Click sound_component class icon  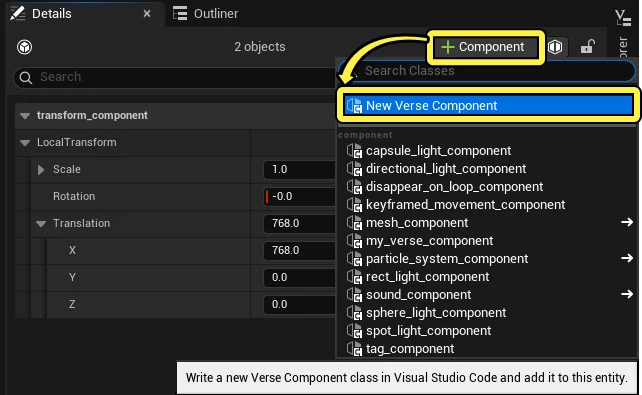(x=355, y=295)
